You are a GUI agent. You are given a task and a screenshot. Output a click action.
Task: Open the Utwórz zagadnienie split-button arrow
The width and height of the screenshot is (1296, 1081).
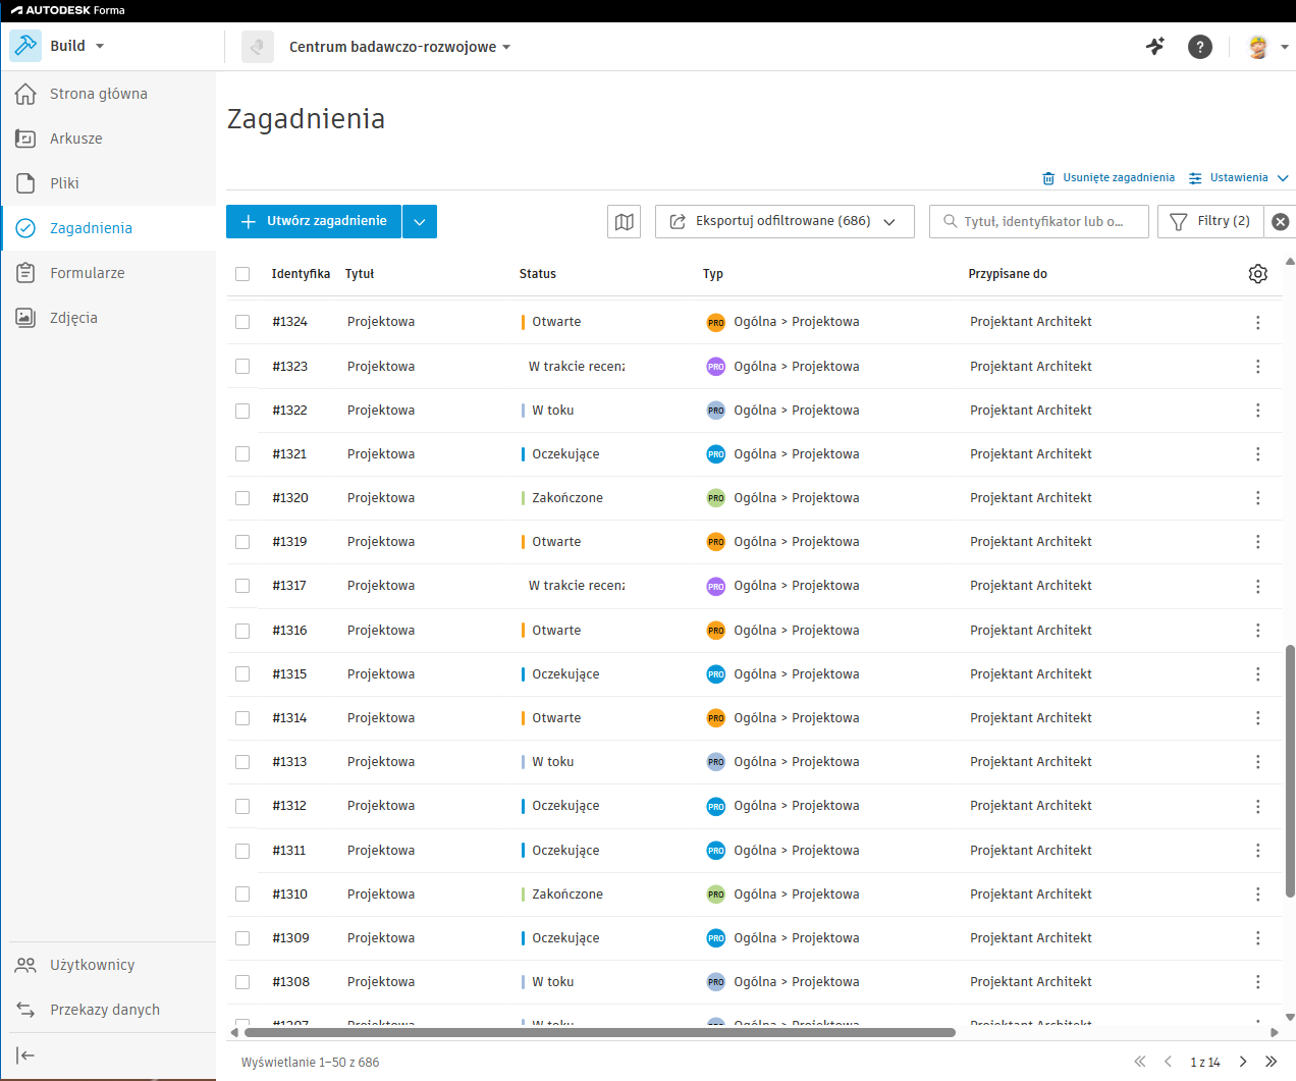[x=420, y=222]
